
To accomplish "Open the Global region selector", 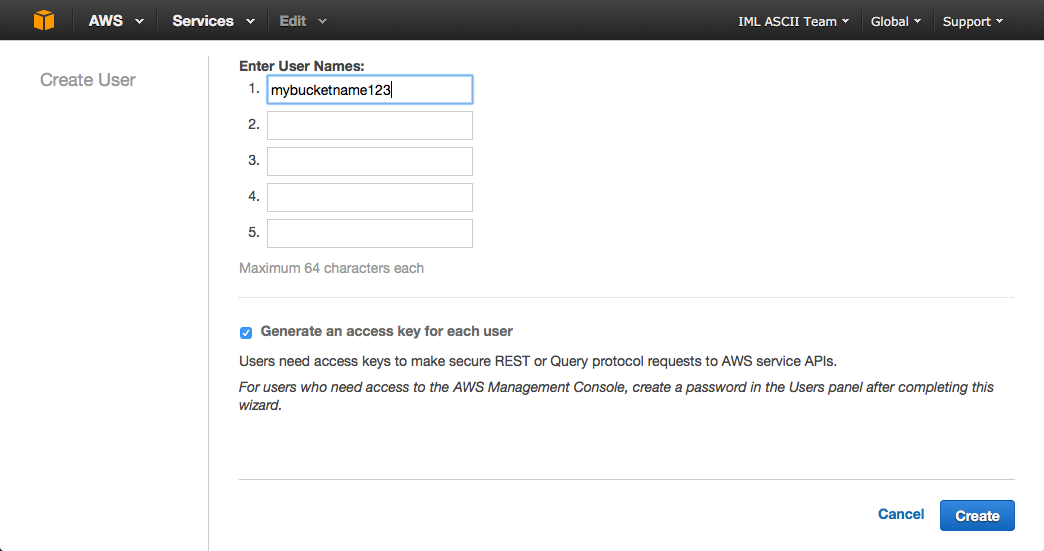I will [x=896, y=21].
